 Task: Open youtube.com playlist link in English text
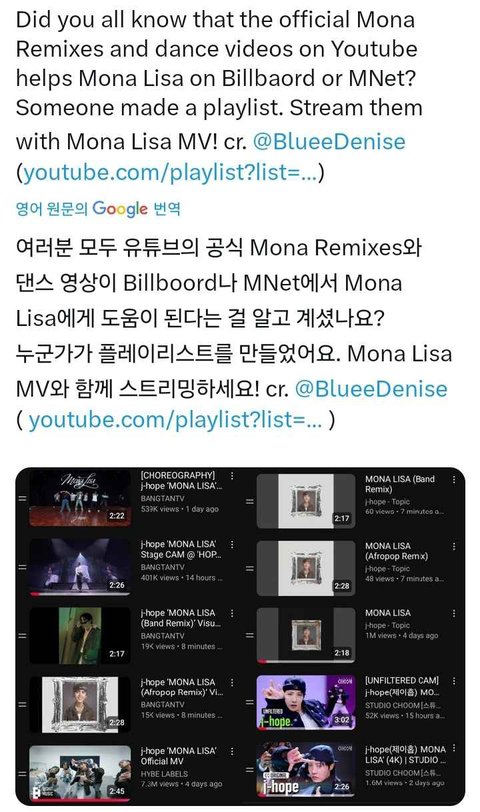click(x=170, y=172)
